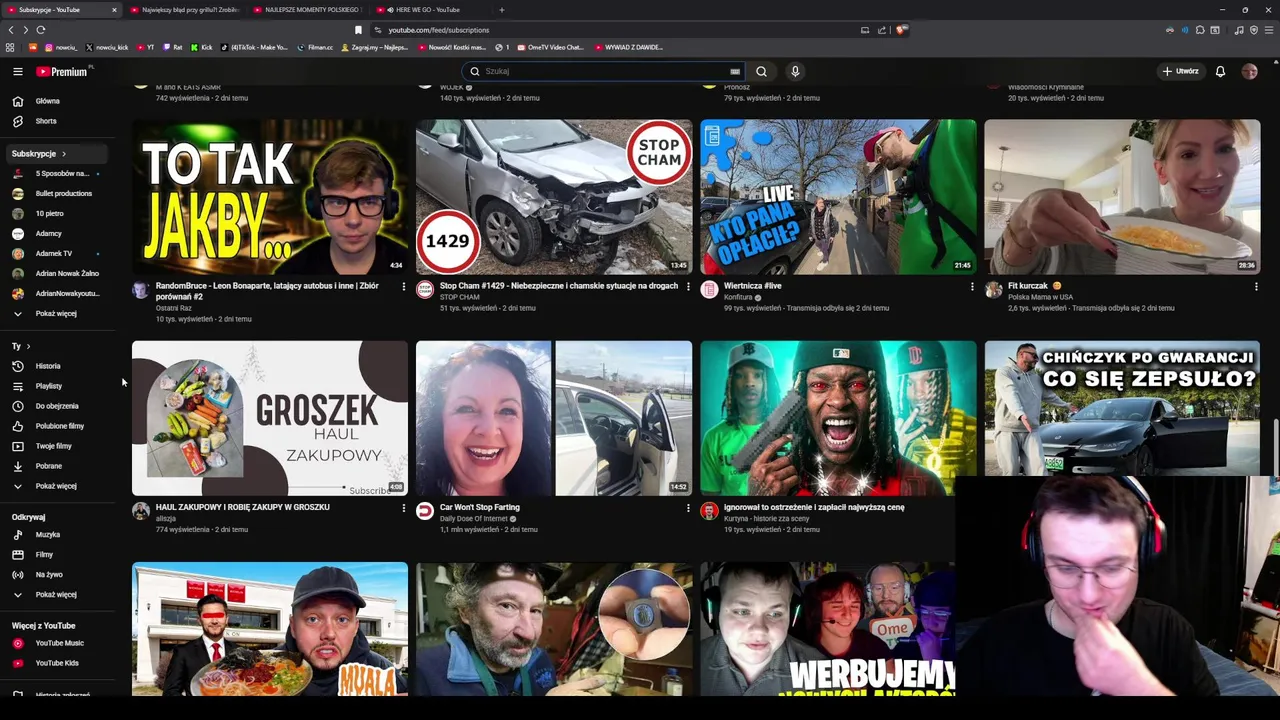Image resolution: width=1280 pixels, height=720 pixels.
Task: Click the address bar URL youtube.com/feed/subscriptions
Action: click(x=438, y=30)
